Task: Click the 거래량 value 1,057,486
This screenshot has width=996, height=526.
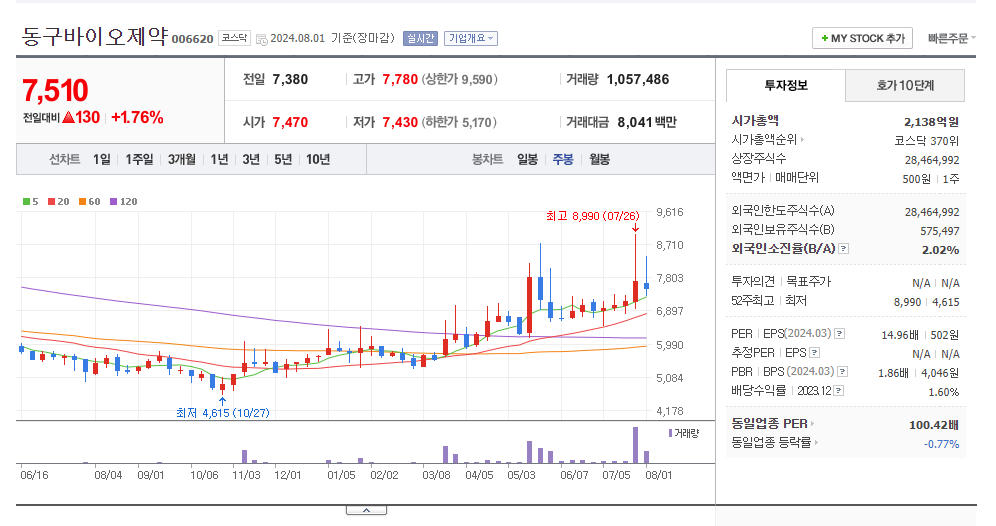Action: [638, 79]
